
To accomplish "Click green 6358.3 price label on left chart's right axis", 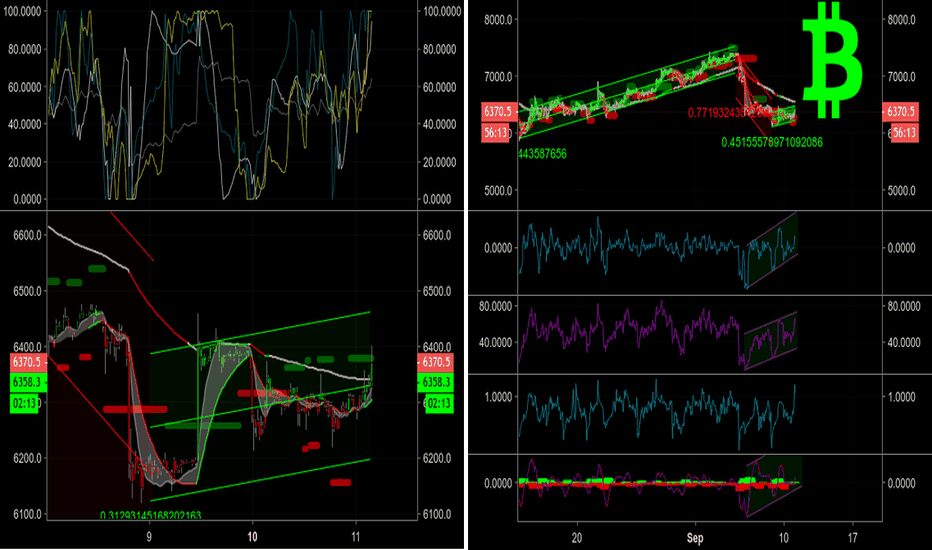I will [436, 382].
